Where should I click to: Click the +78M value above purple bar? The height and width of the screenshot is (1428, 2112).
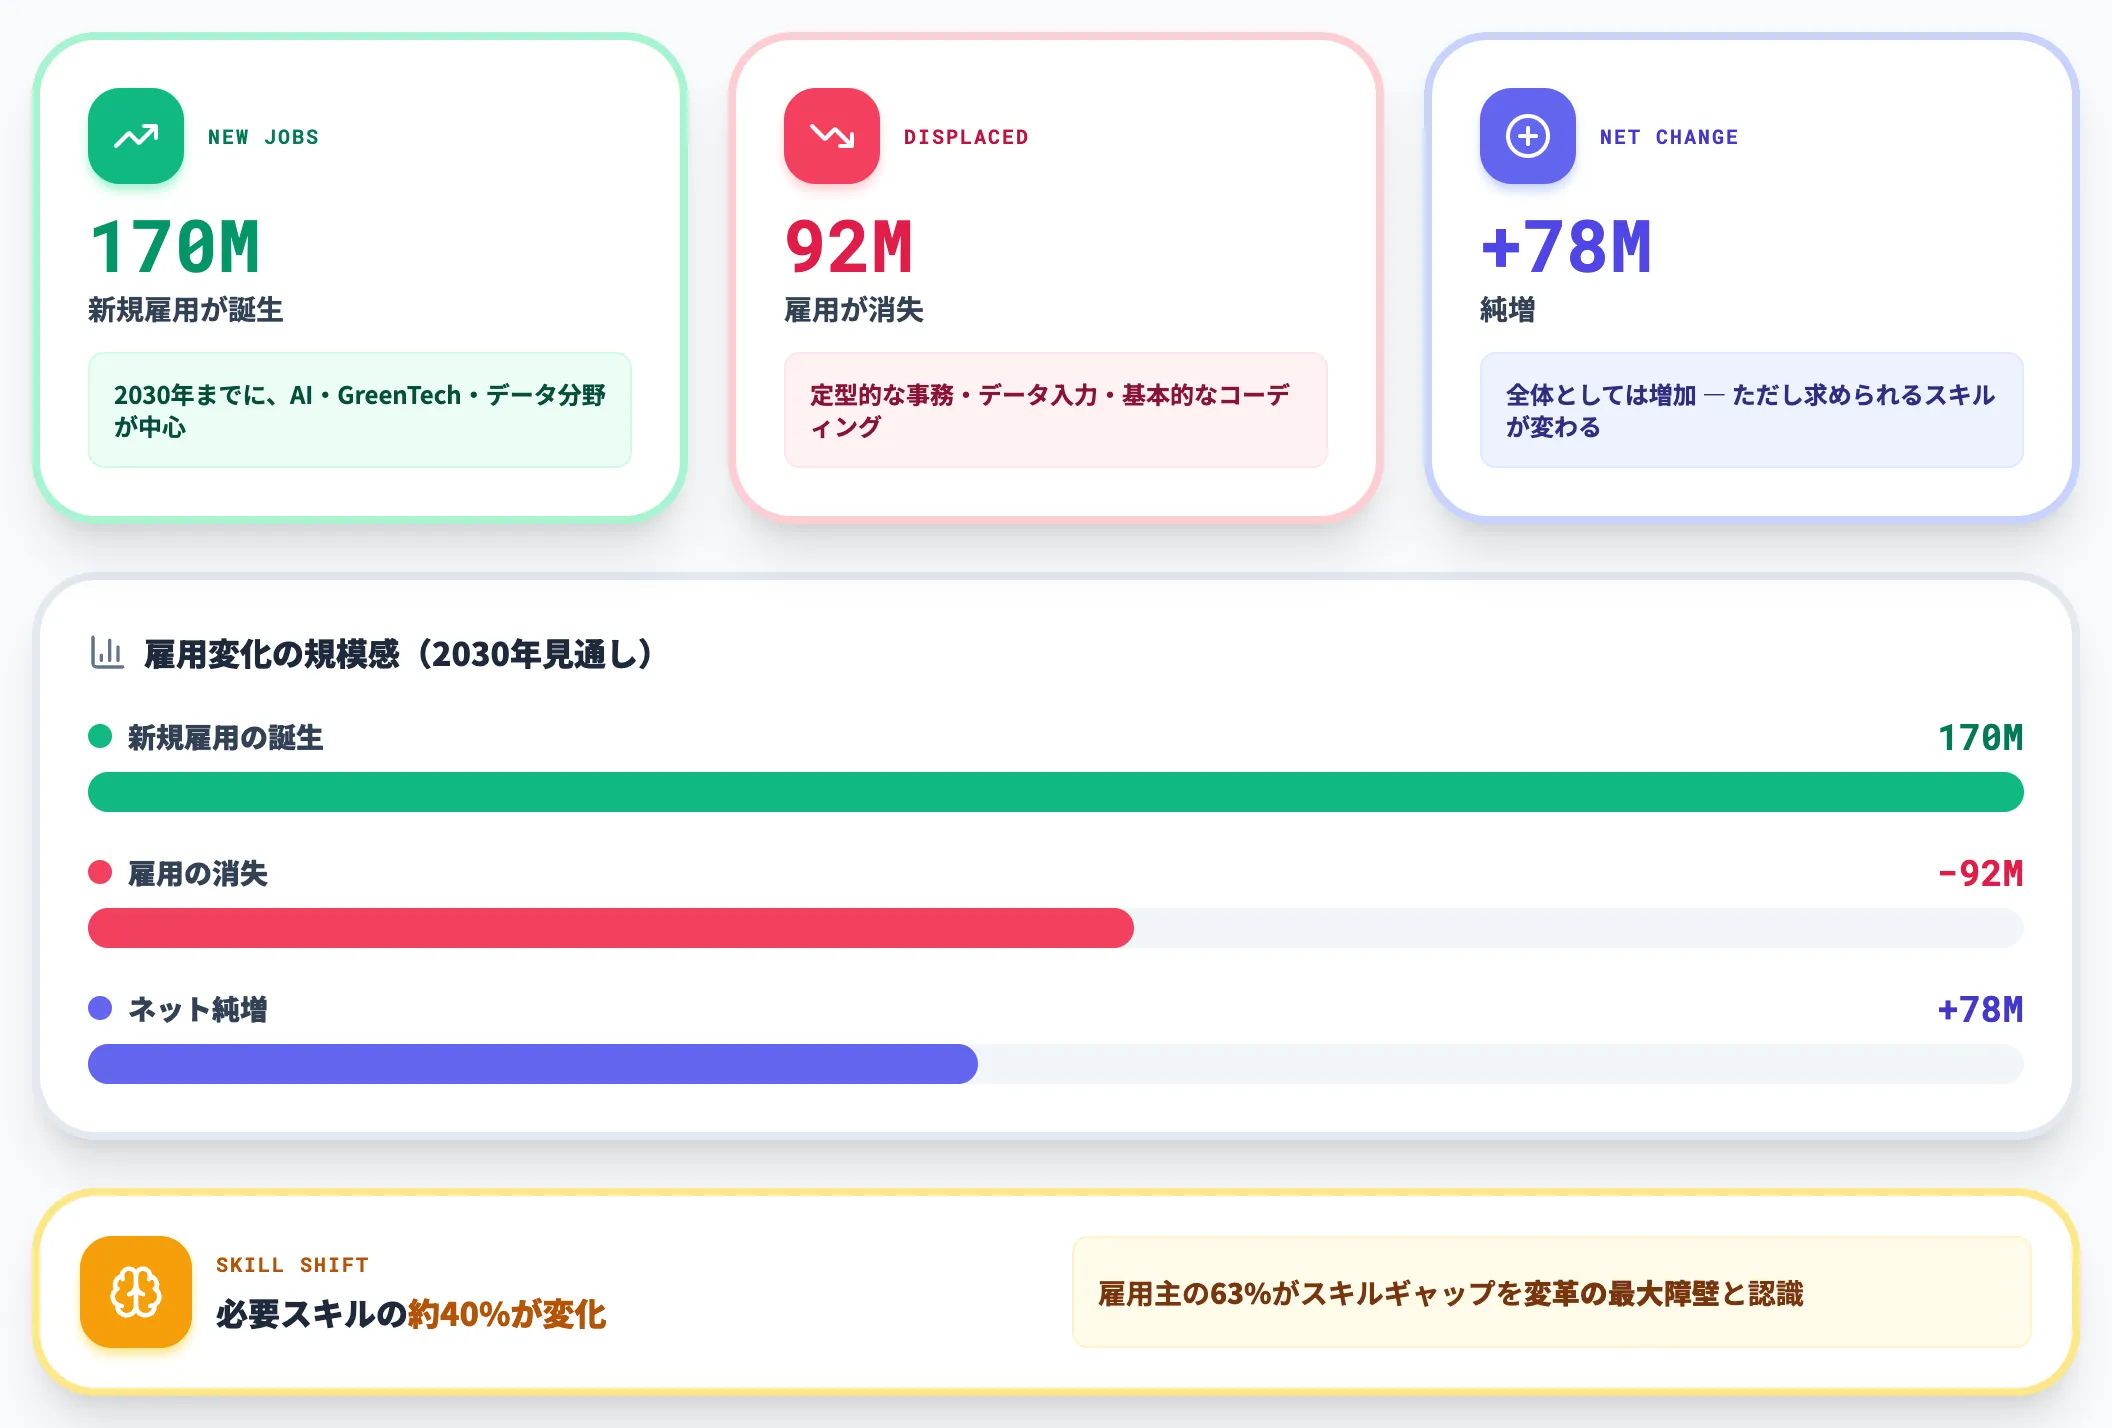tap(1981, 1010)
